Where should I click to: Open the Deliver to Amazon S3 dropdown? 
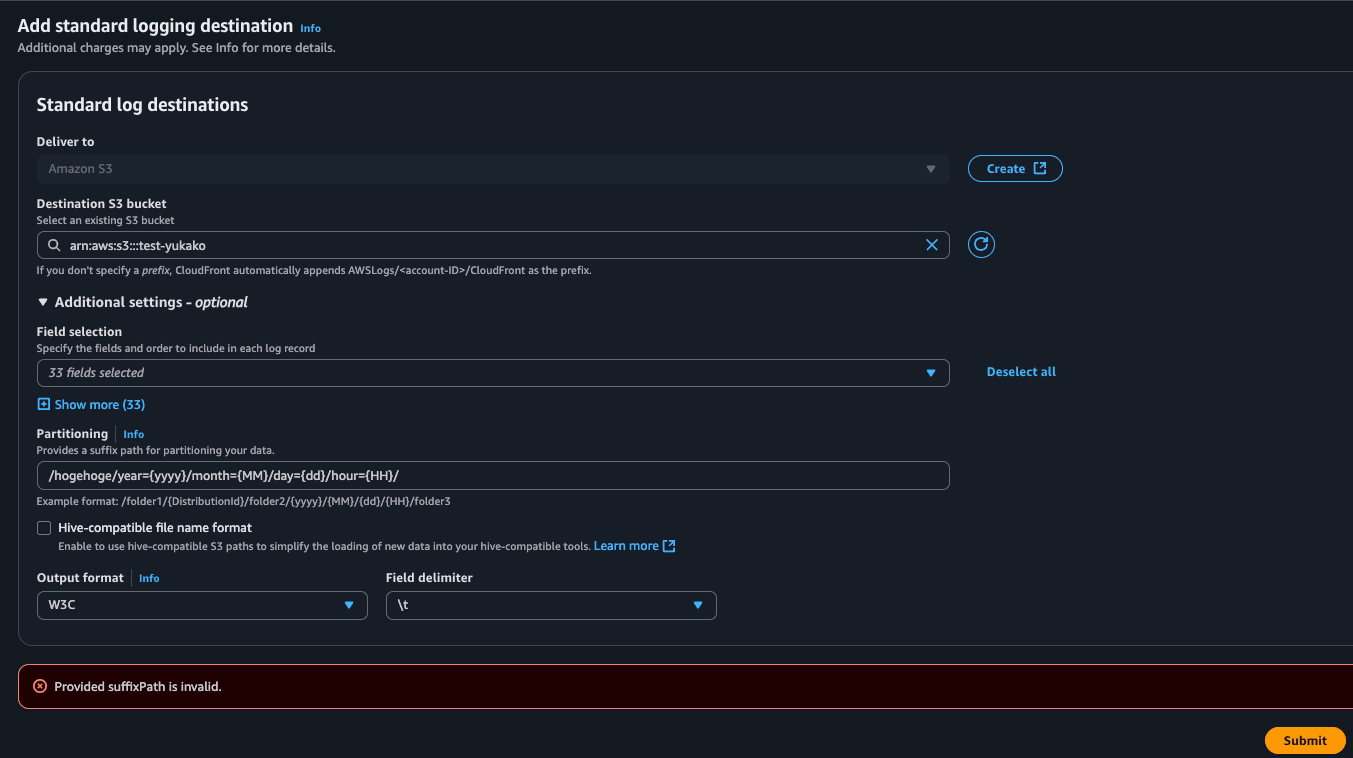coord(493,169)
